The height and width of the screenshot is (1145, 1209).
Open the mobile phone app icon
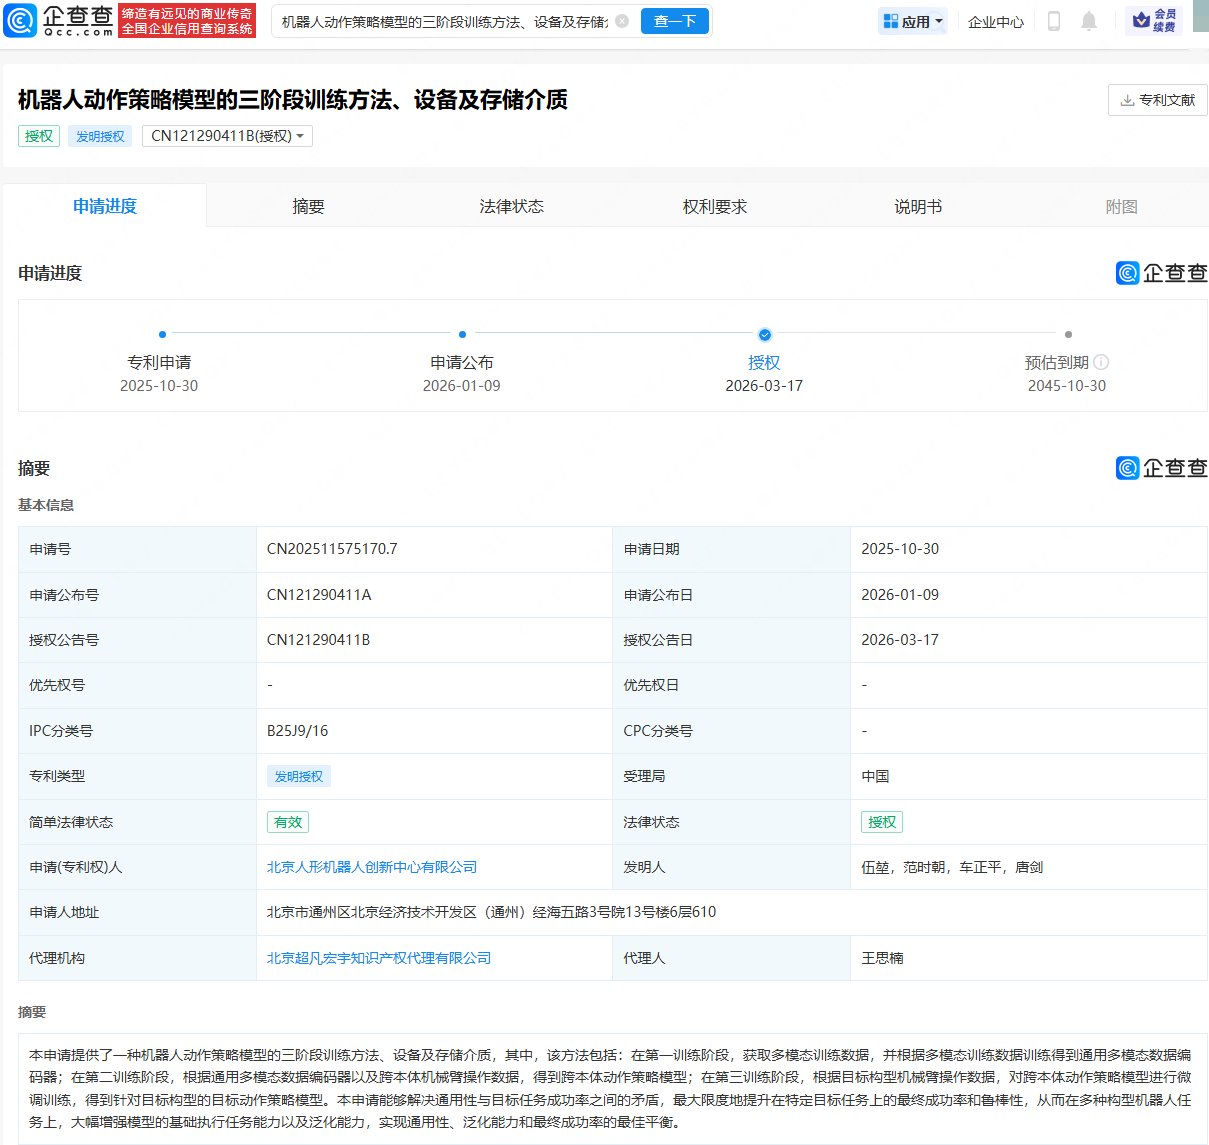pos(1053,21)
